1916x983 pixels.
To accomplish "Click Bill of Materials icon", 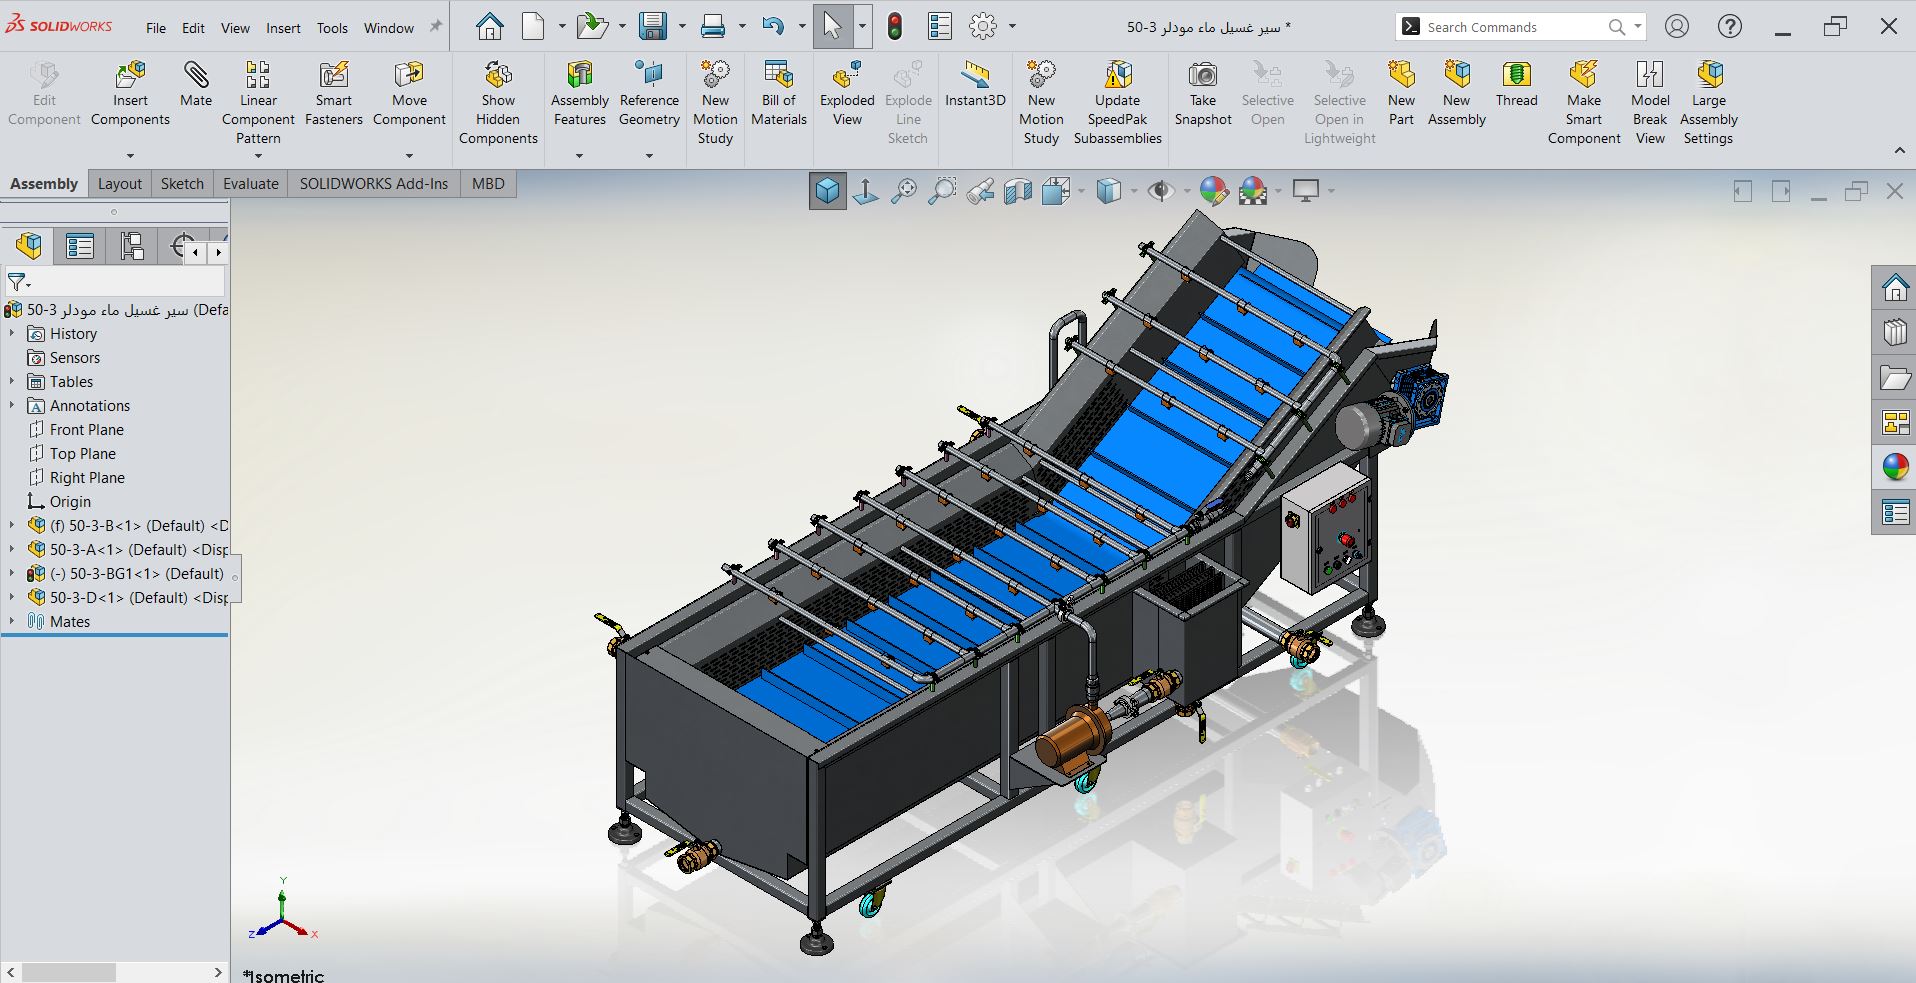I will point(778,75).
